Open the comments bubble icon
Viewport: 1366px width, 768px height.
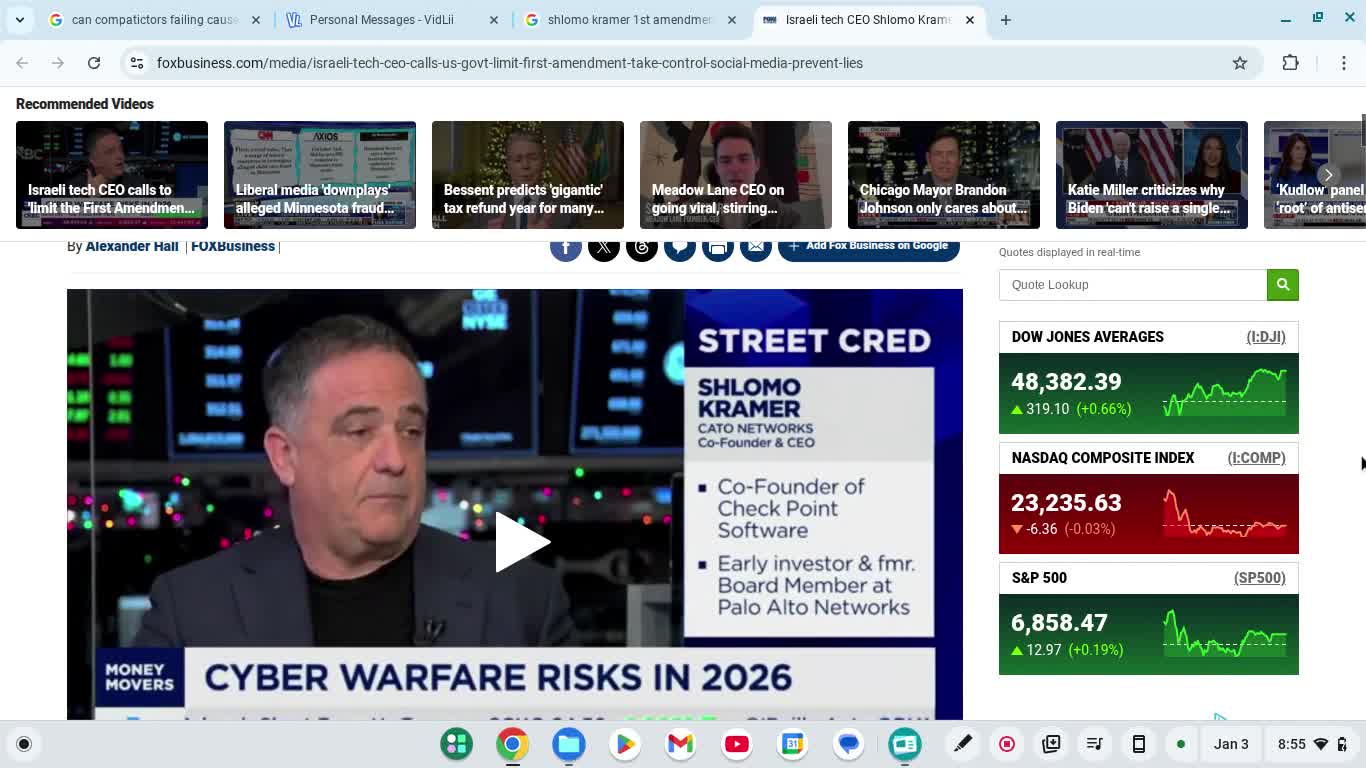coord(679,247)
